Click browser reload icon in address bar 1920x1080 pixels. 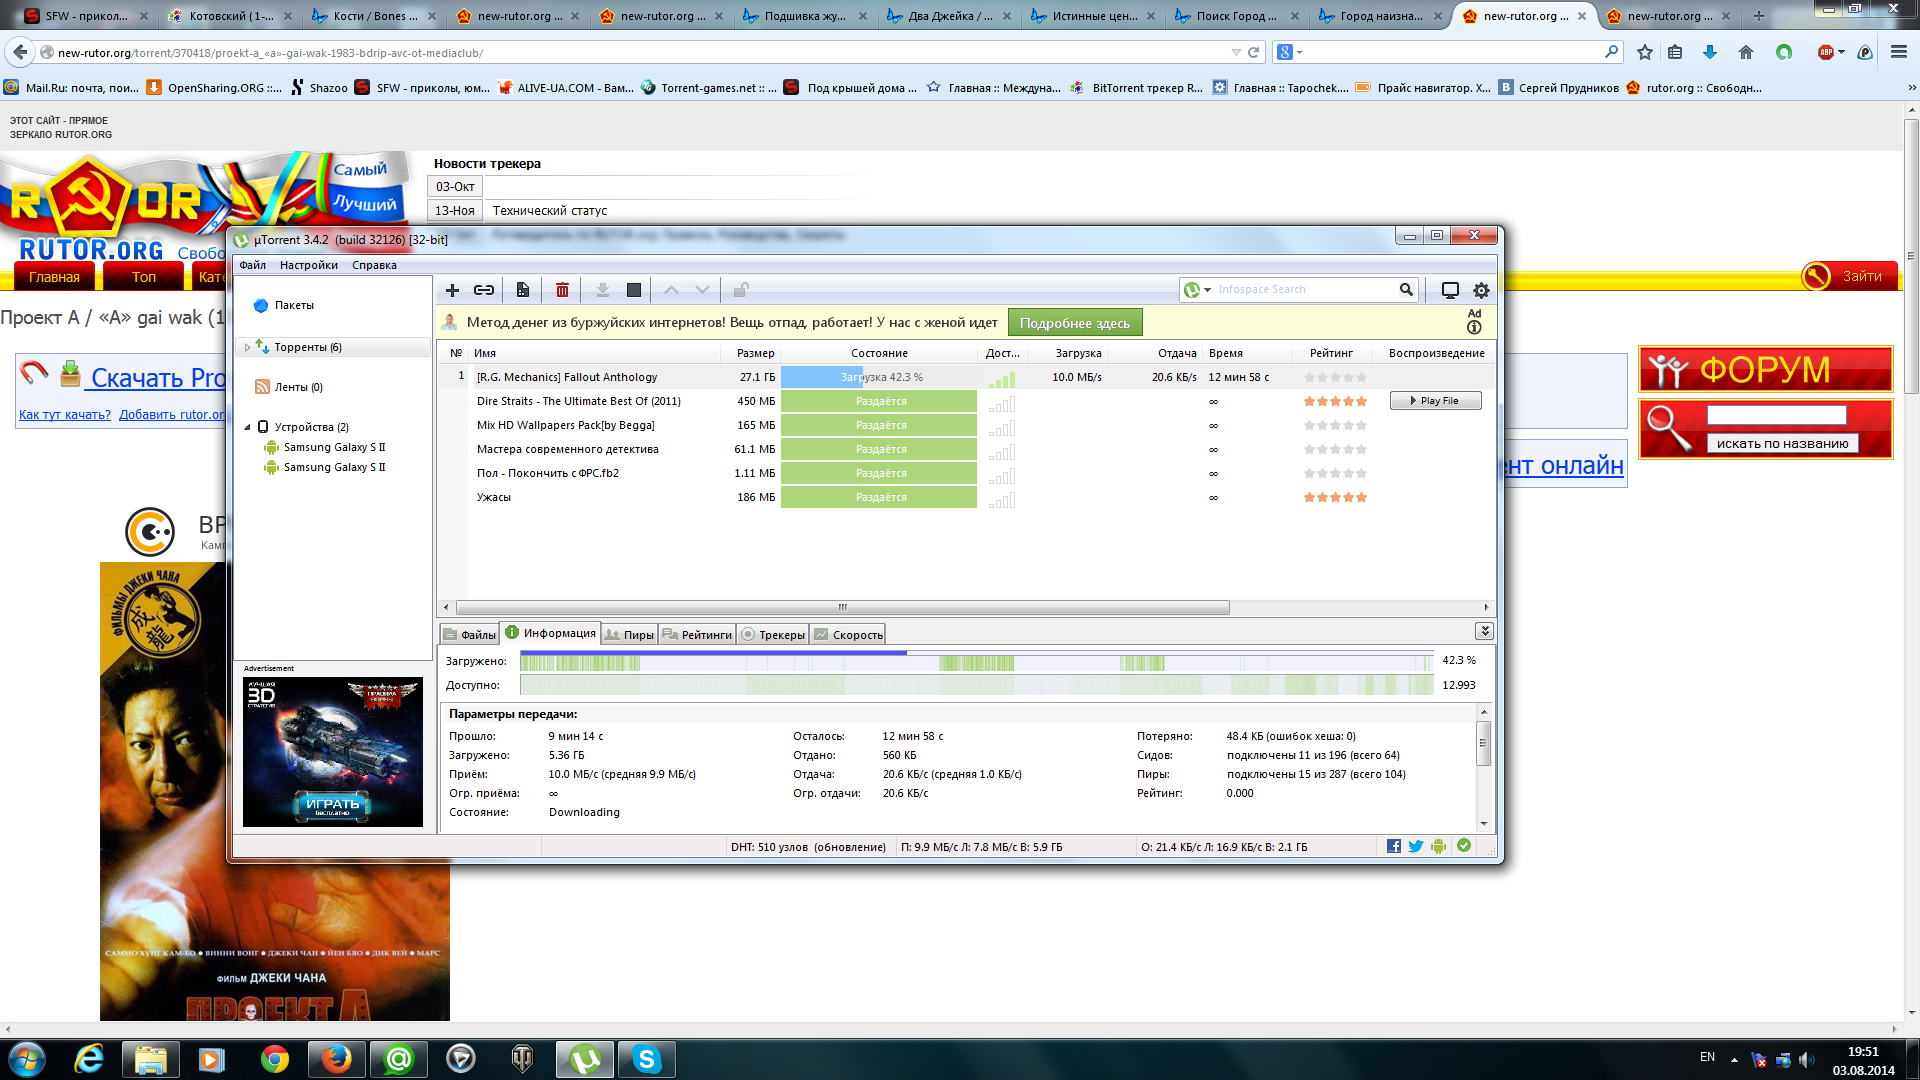point(1253,52)
